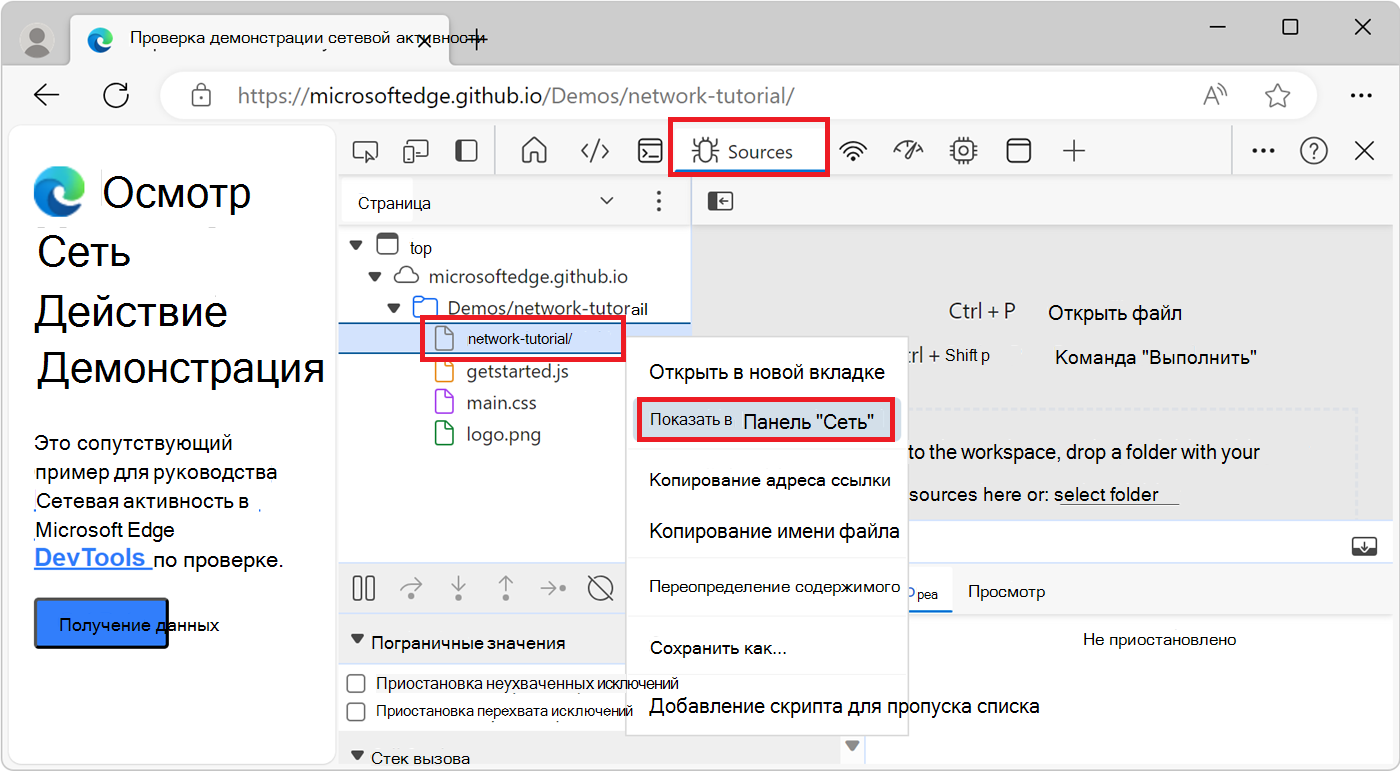Viewport: 1400px width, 771px height.
Task: Open the Performance gauge icon
Action: [x=906, y=150]
